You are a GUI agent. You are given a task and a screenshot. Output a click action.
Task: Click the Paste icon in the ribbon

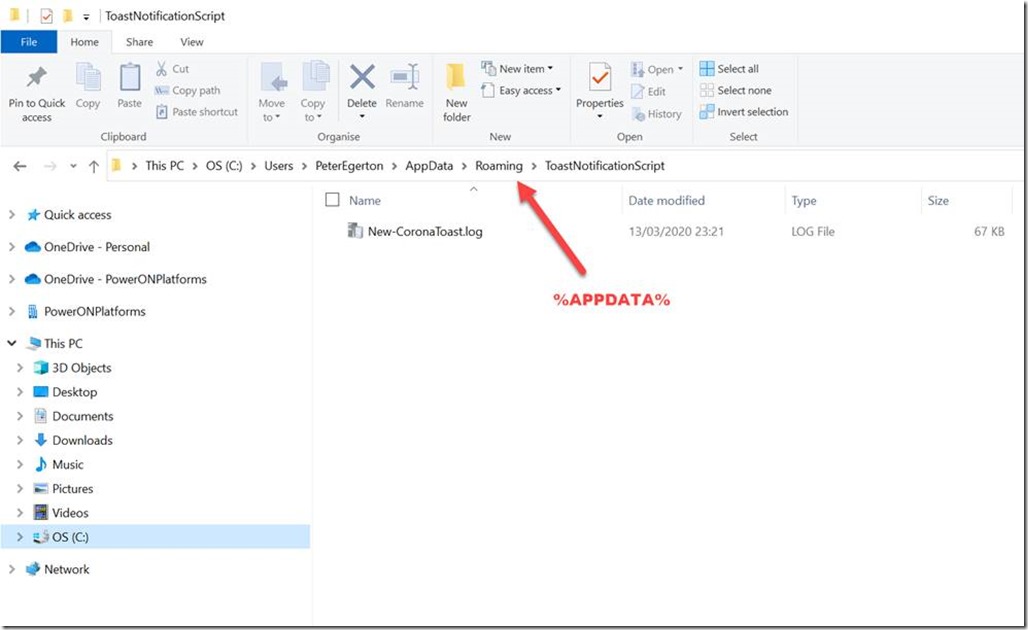click(x=130, y=78)
